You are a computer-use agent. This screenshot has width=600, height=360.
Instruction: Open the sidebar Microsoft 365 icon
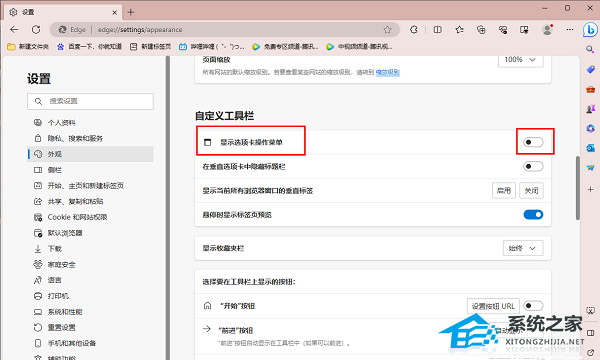(590, 128)
